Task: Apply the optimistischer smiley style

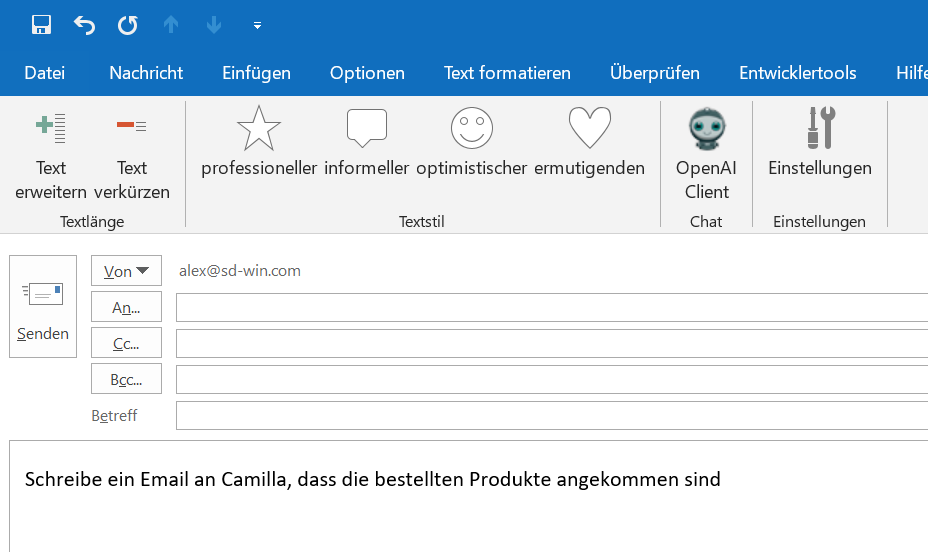Action: [472, 128]
